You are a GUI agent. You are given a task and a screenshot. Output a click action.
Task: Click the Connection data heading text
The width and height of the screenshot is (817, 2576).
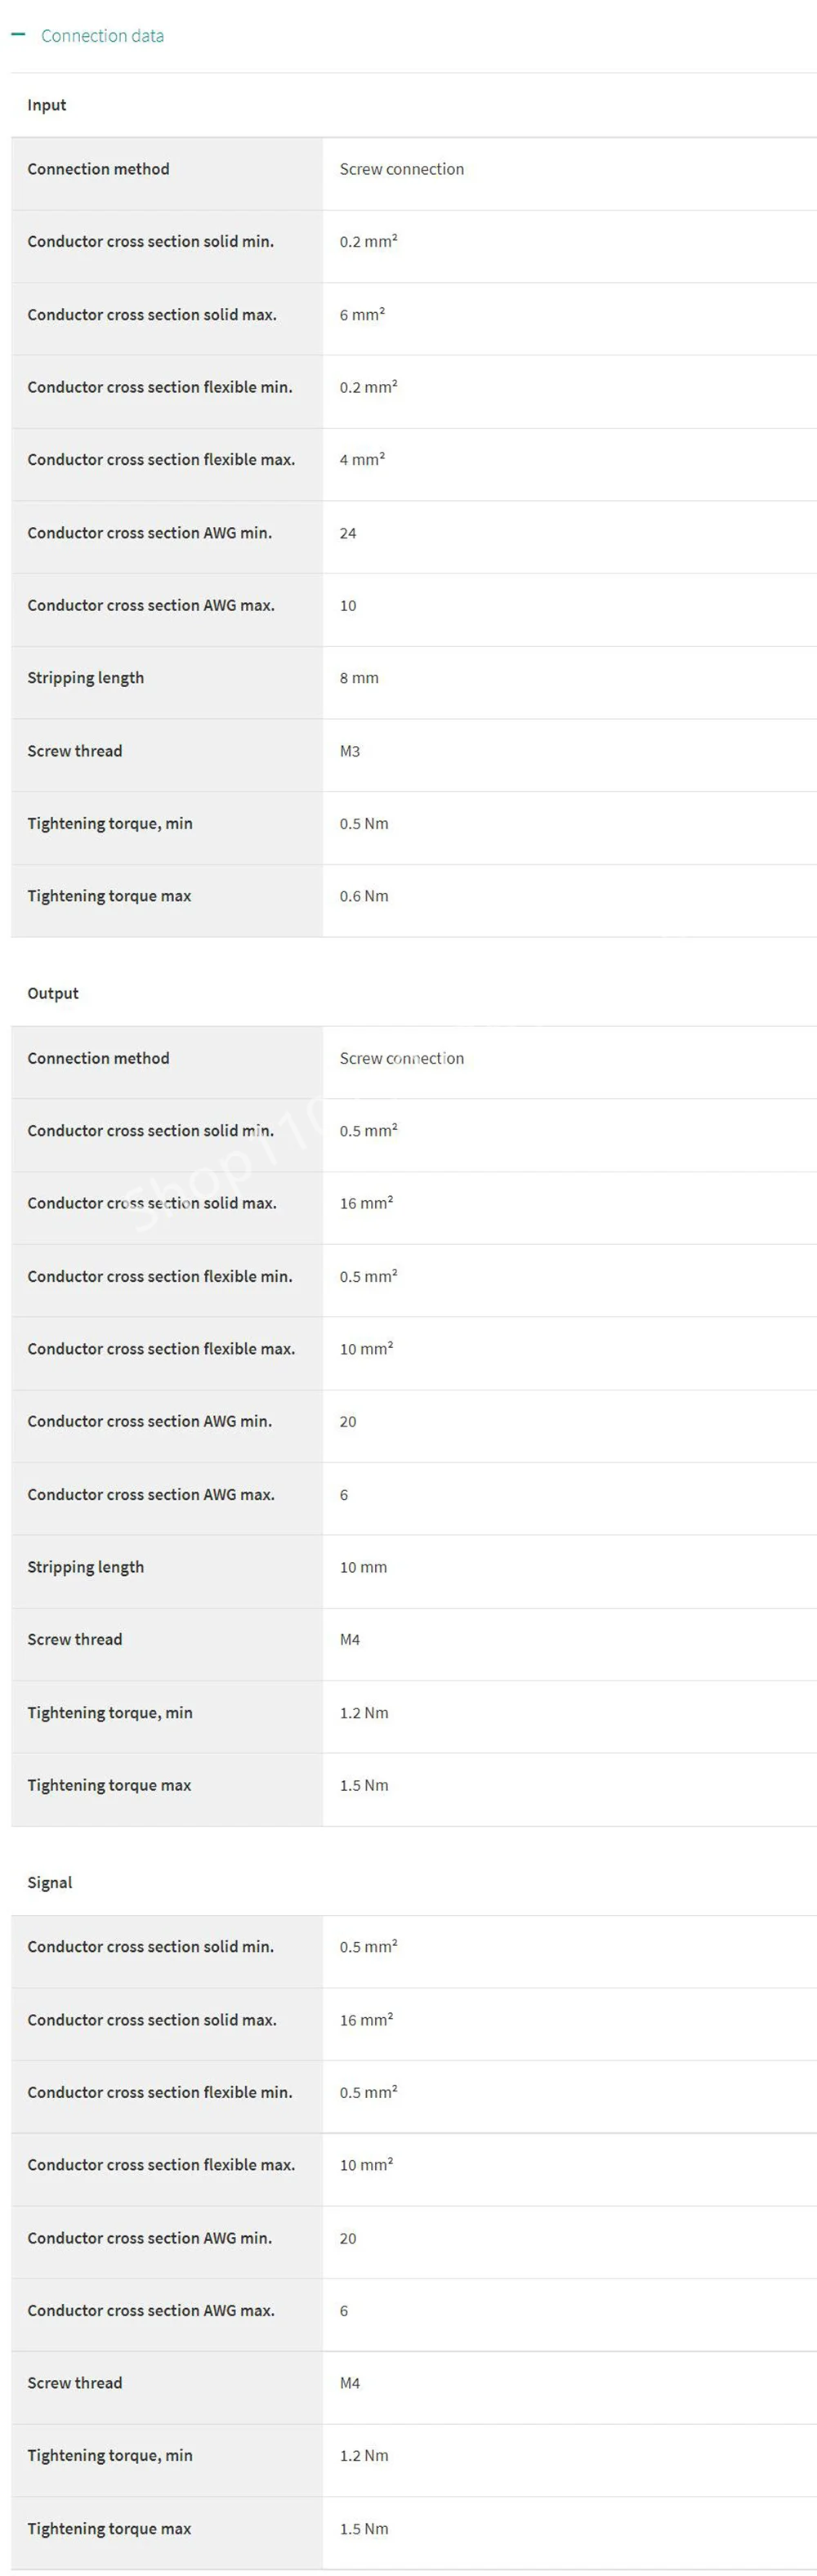point(102,36)
